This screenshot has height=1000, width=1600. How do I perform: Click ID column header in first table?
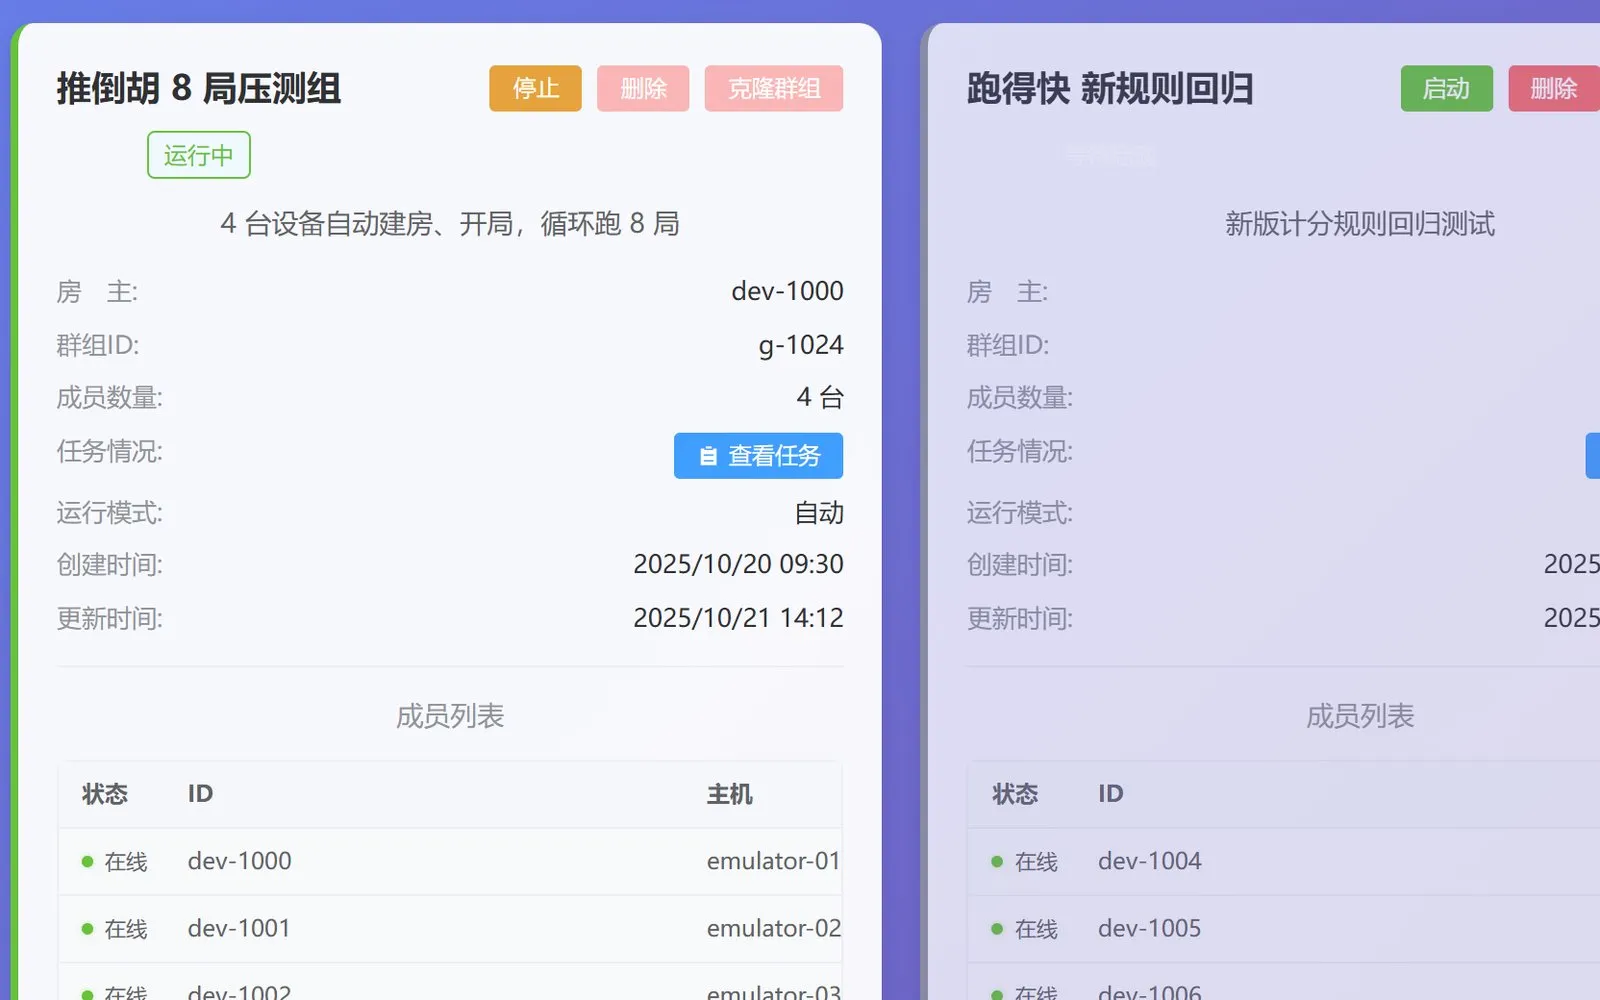(x=200, y=794)
